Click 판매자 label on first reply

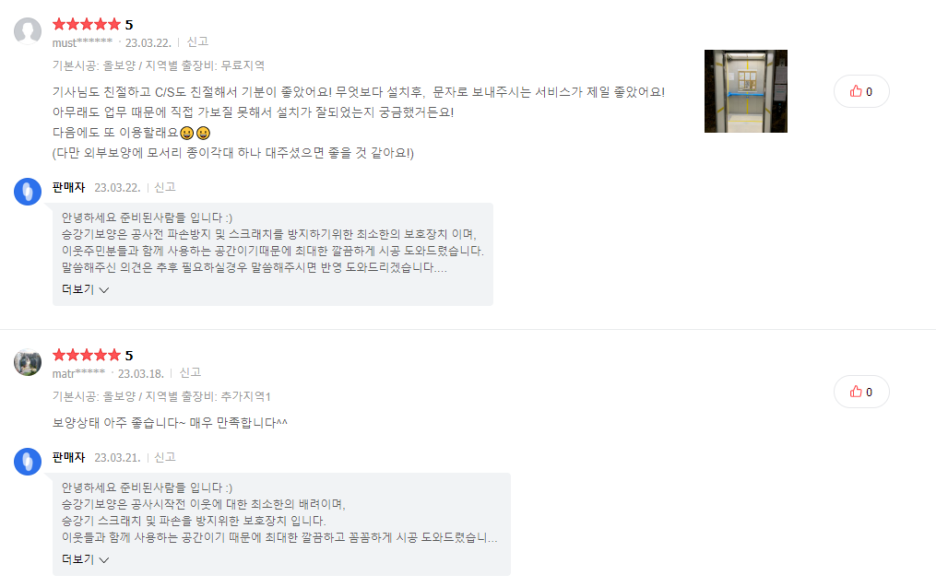pyautogui.click(x=69, y=188)
